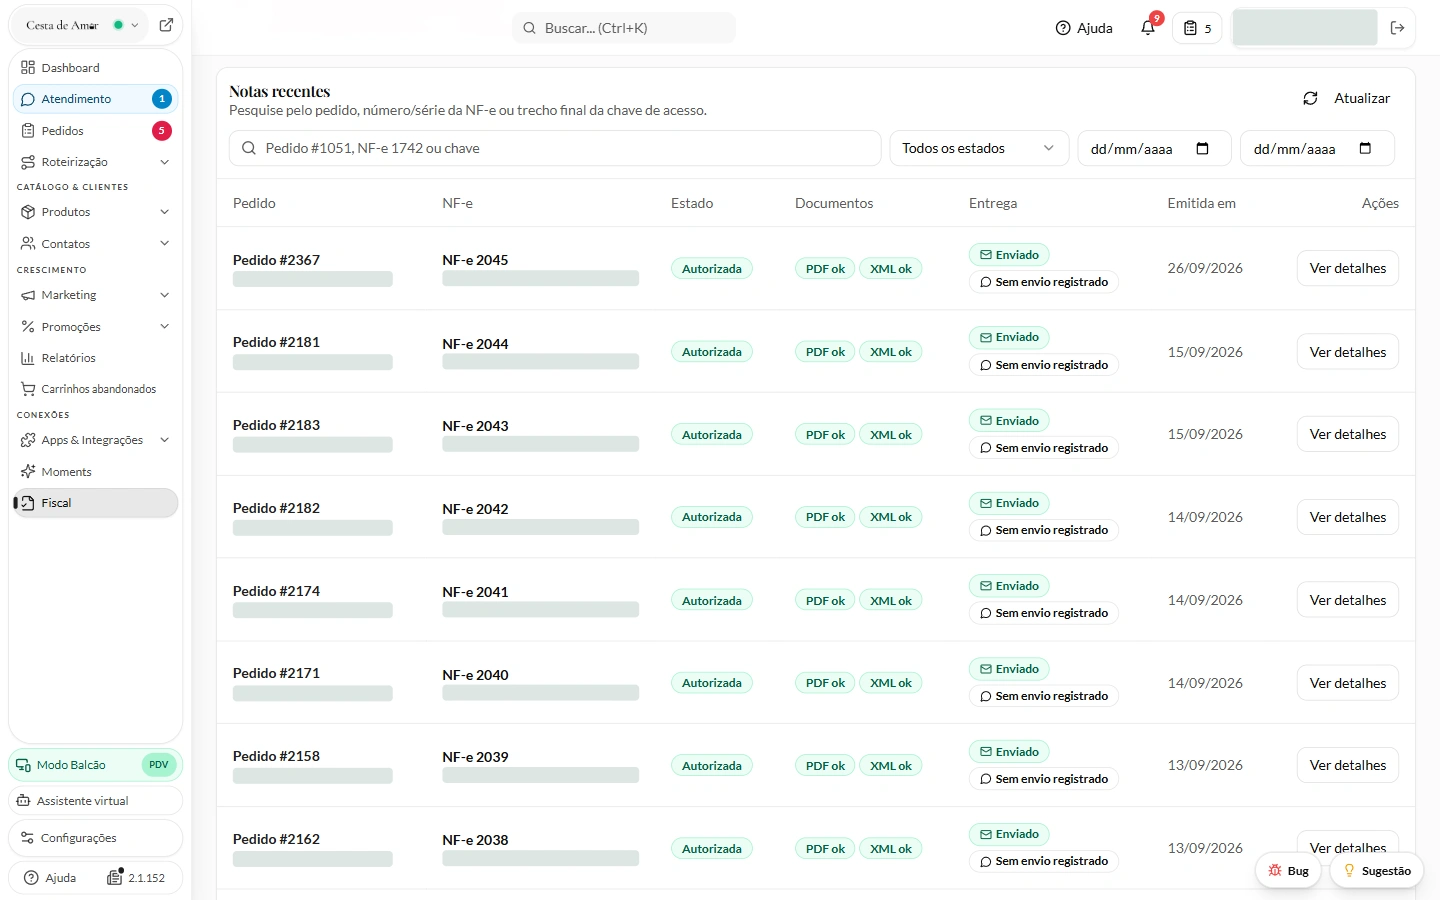View details for Pedido #2183
The height and width of the screenshot is (900, 1440).
pyautogui.click(x=1347, y=434)
